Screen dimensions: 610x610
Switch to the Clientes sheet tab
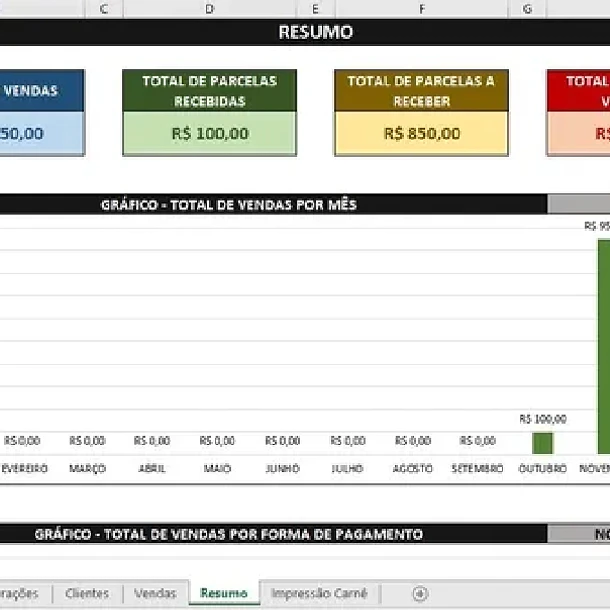[x=87, y=594]
